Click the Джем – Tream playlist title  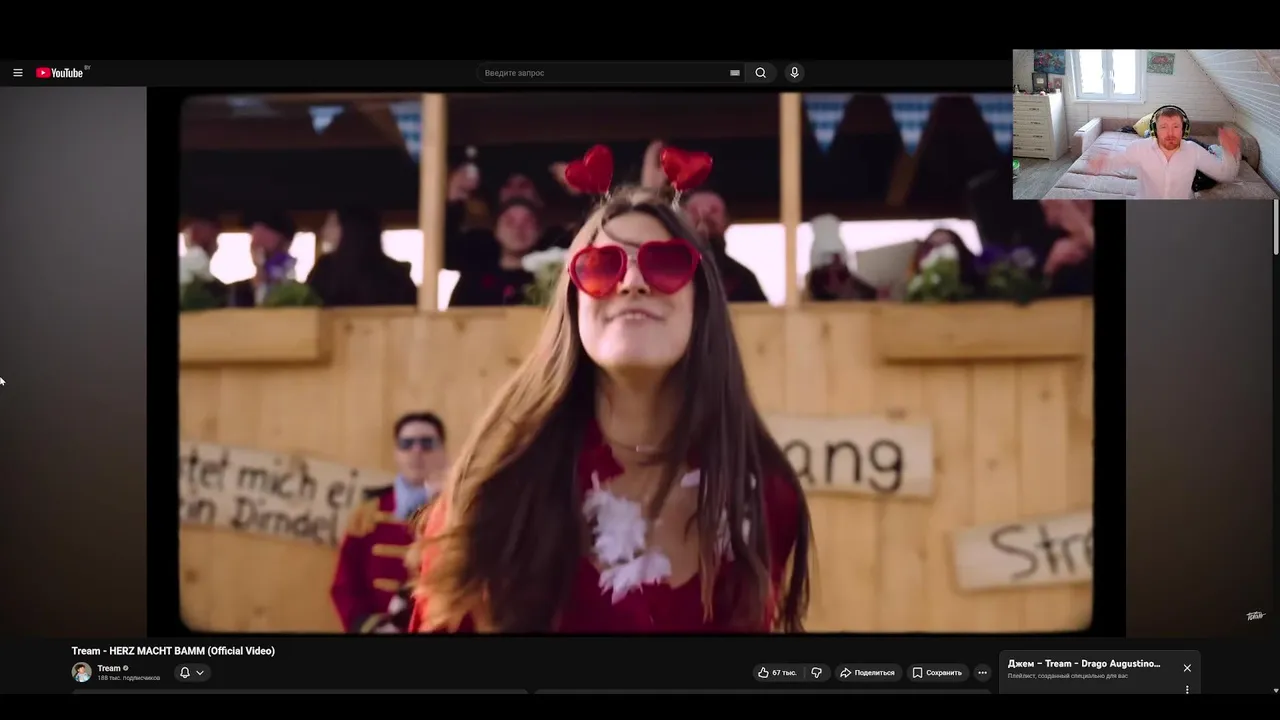point(1084,664)
